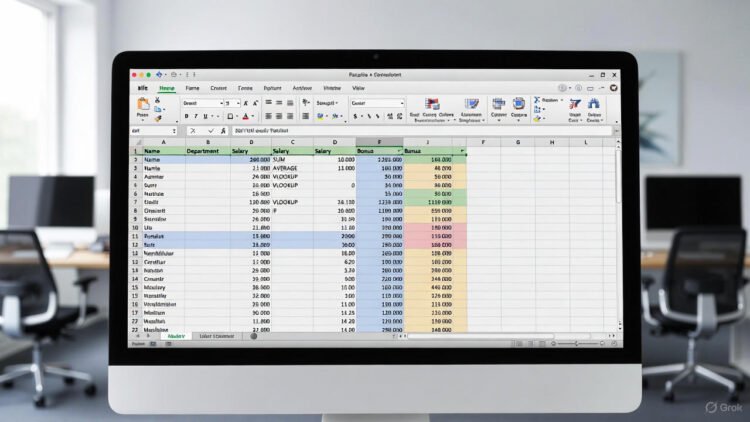Open the font size dropdown
Screen dimensions: 750x422
[x=238, y=103]
